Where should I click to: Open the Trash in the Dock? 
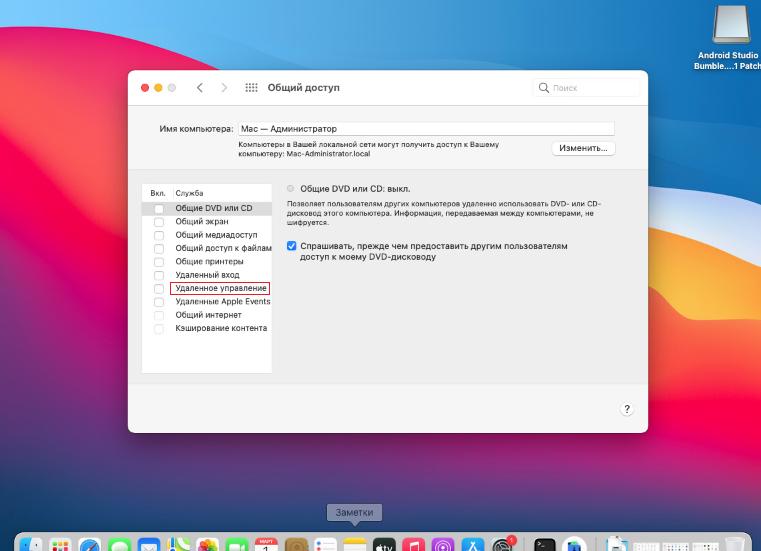click(x=735, y=546)
